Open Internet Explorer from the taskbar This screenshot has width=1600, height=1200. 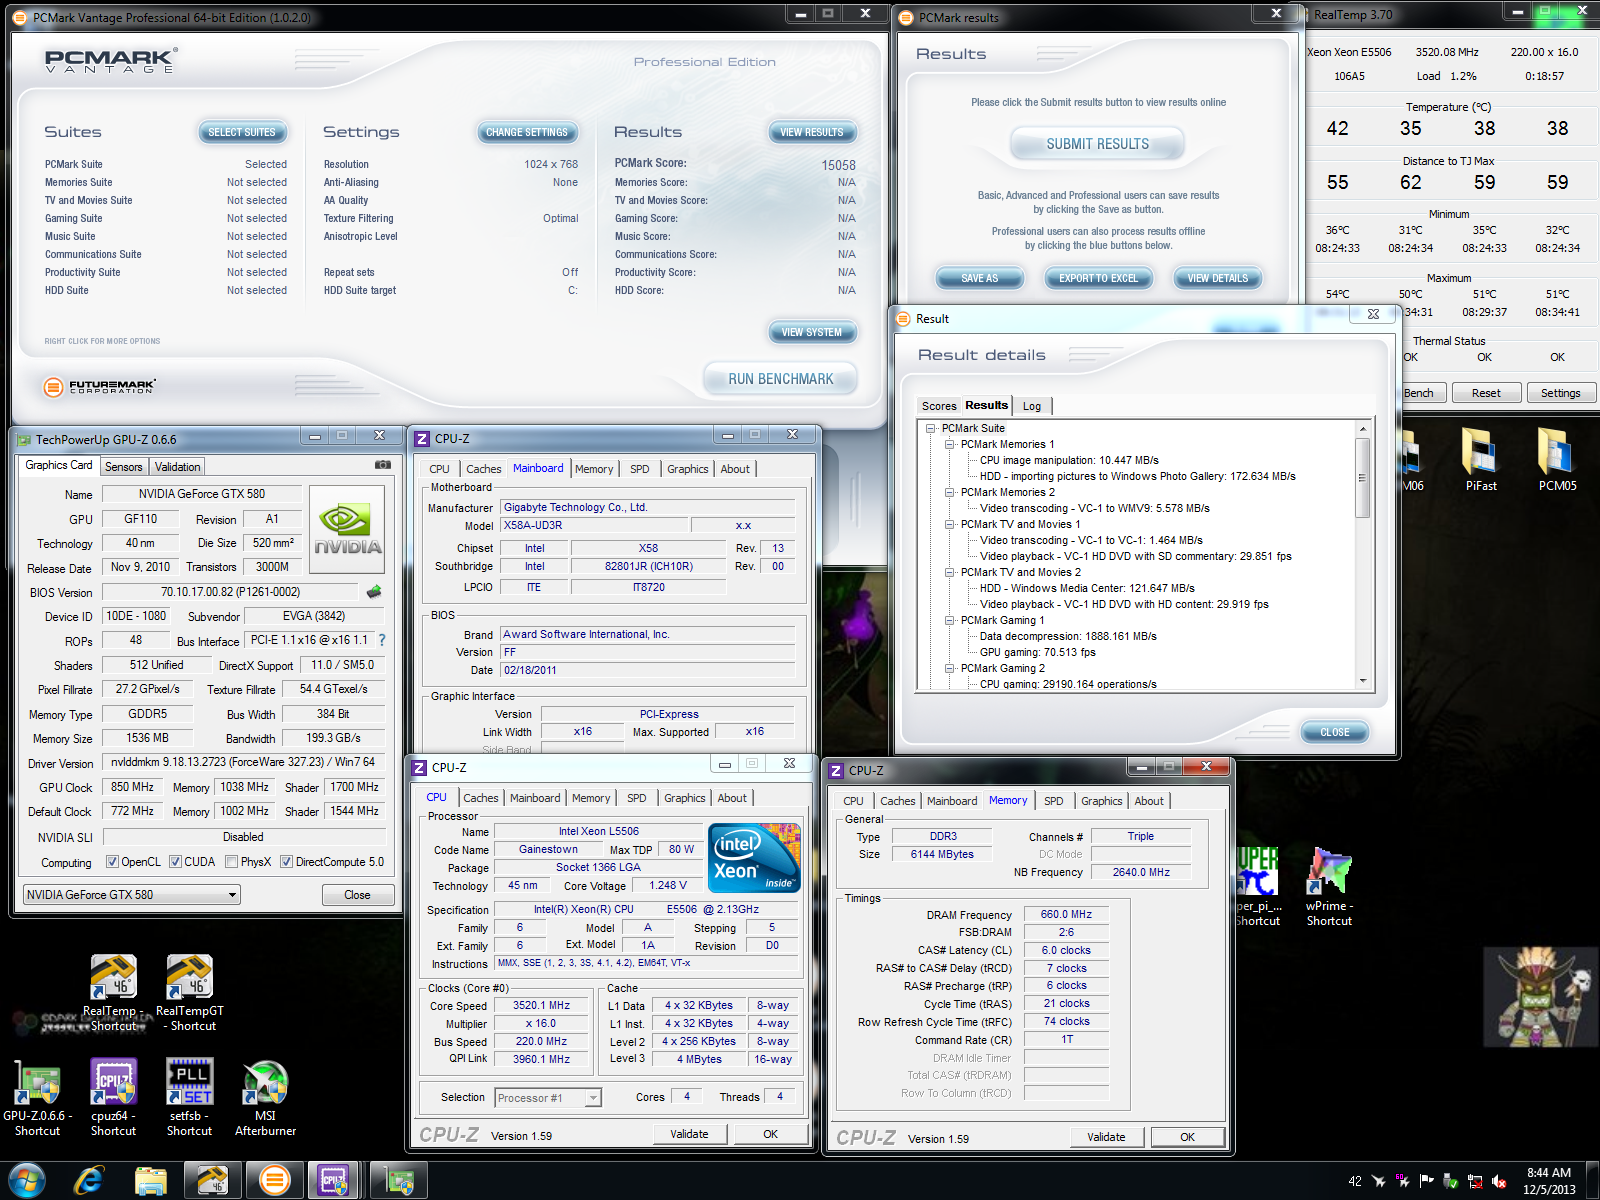[x=89, y=1181]
